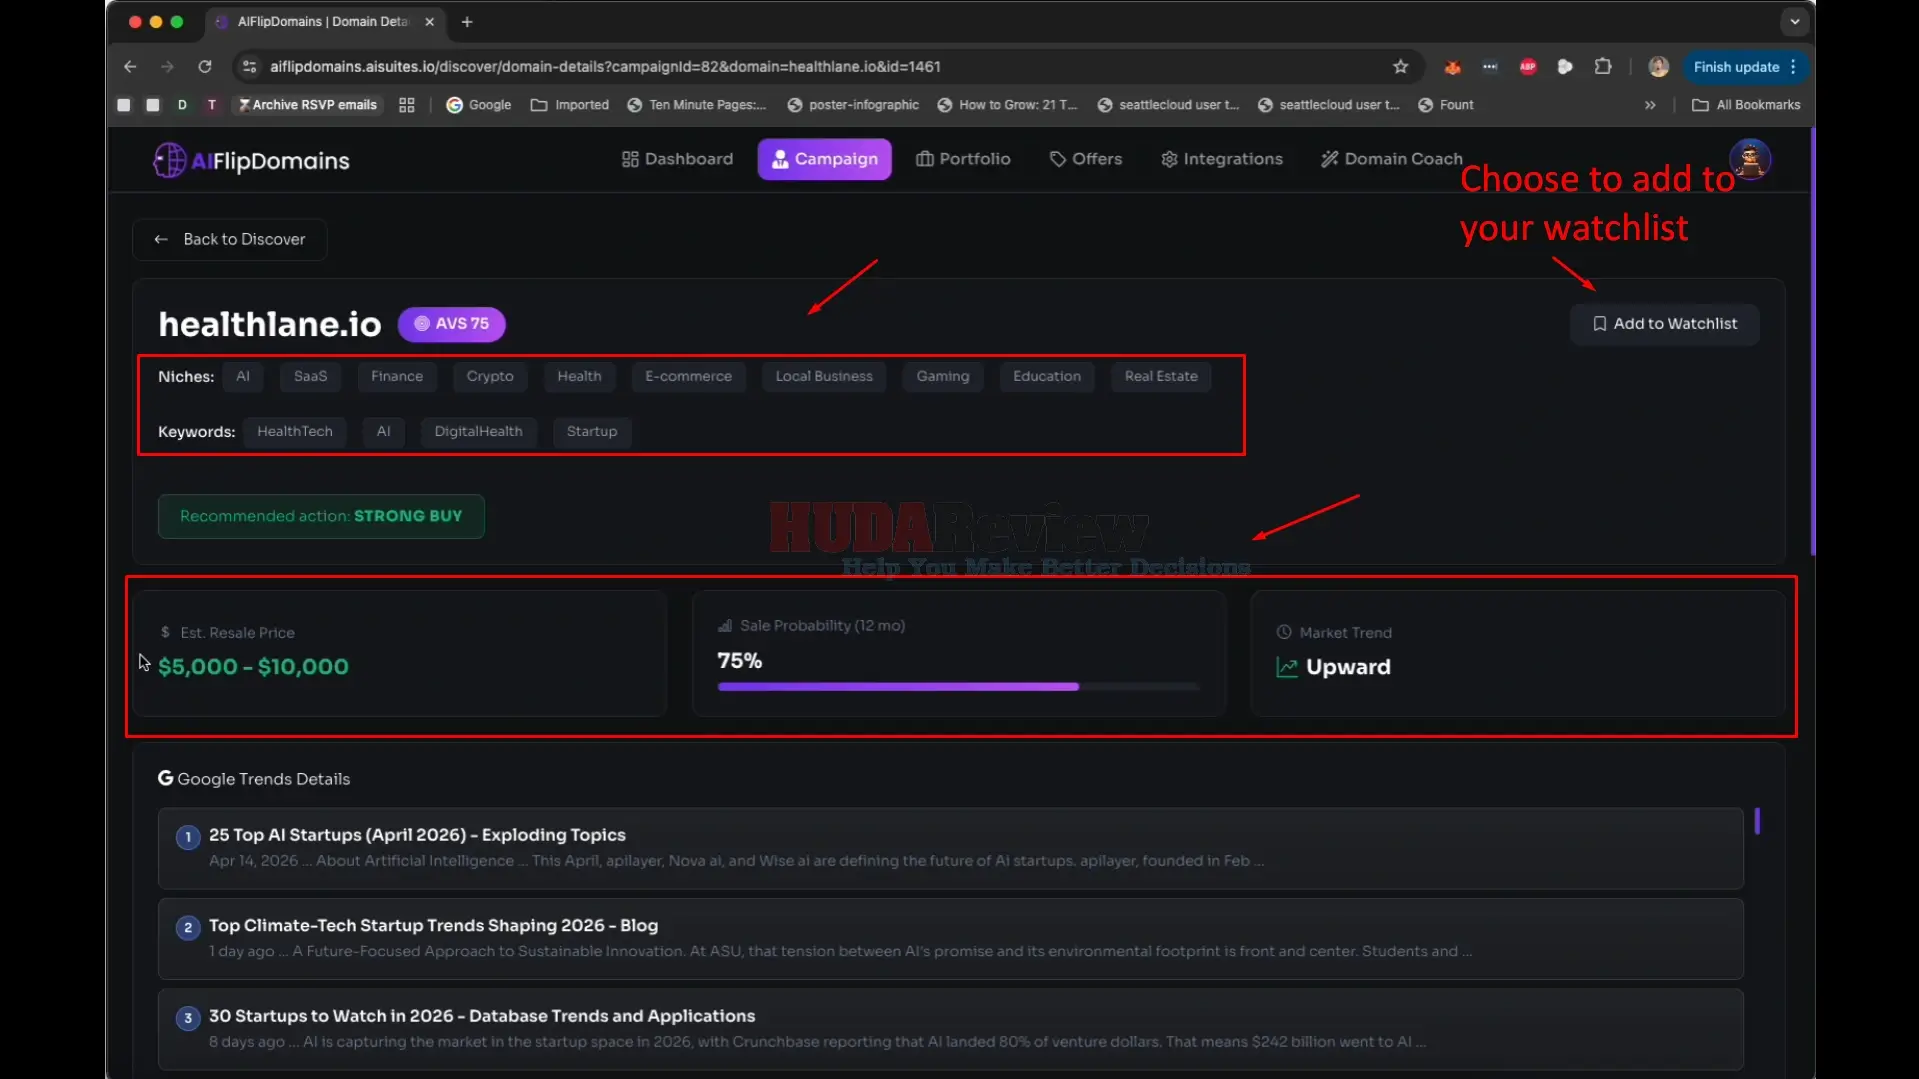Open the Offers tab
Viewport: 1919px width, 1079px height.
(1085, 159)
